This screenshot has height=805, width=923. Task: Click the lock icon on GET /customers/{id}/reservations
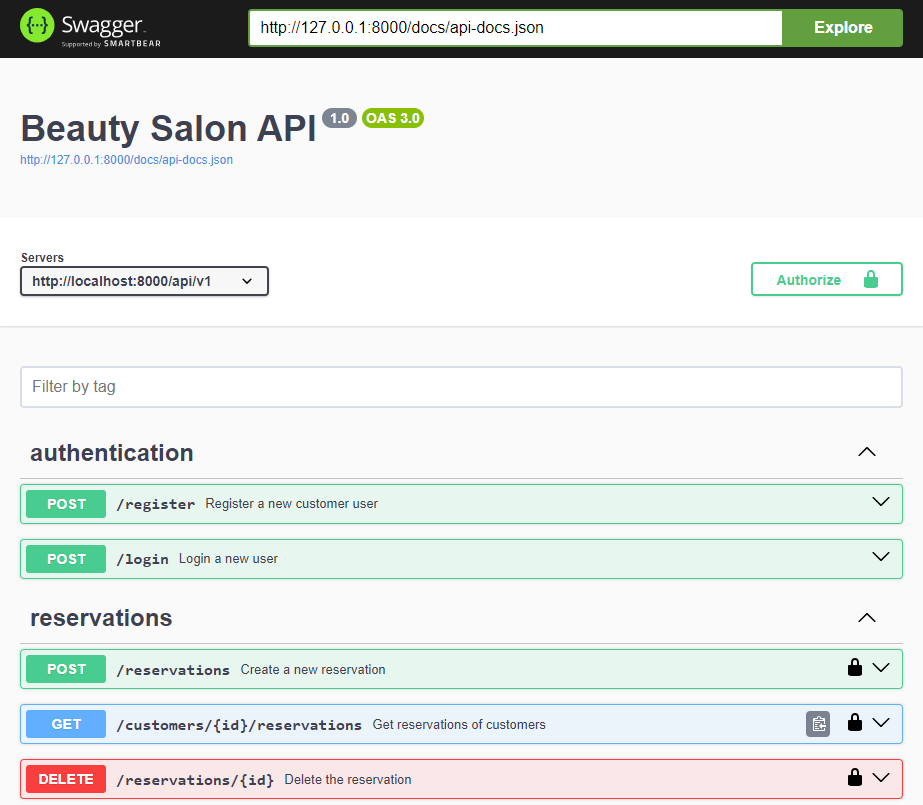[855, 722]
